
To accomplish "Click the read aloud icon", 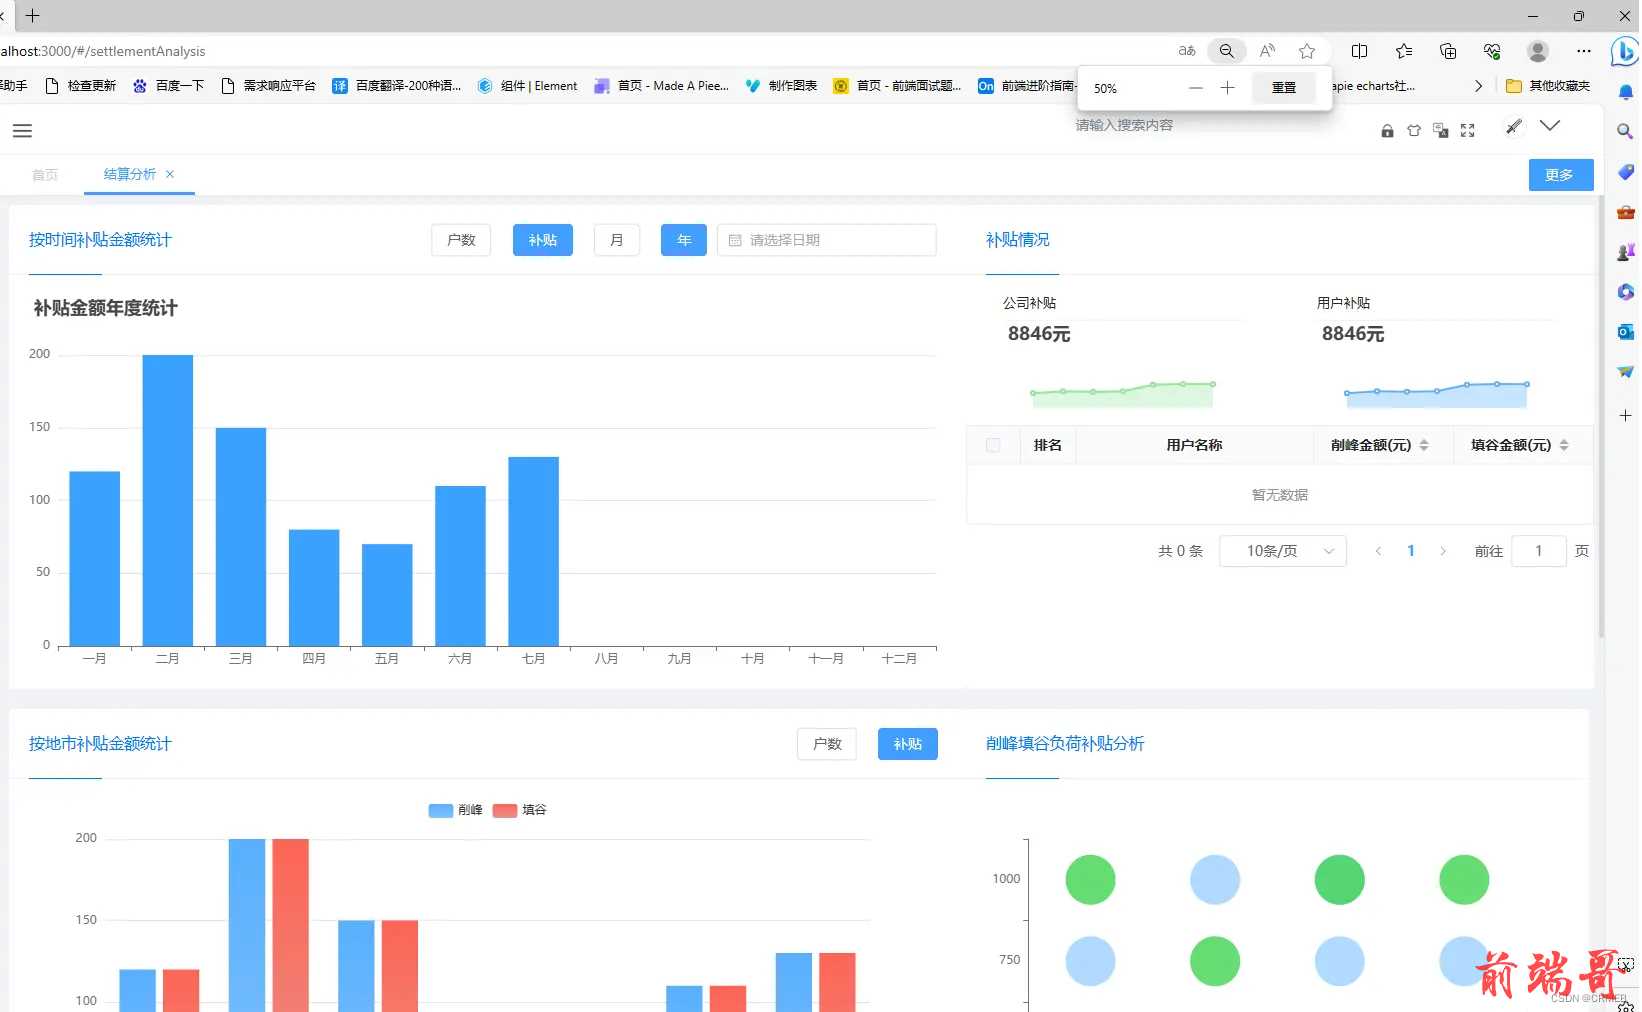I will [x=1267, y=51].
